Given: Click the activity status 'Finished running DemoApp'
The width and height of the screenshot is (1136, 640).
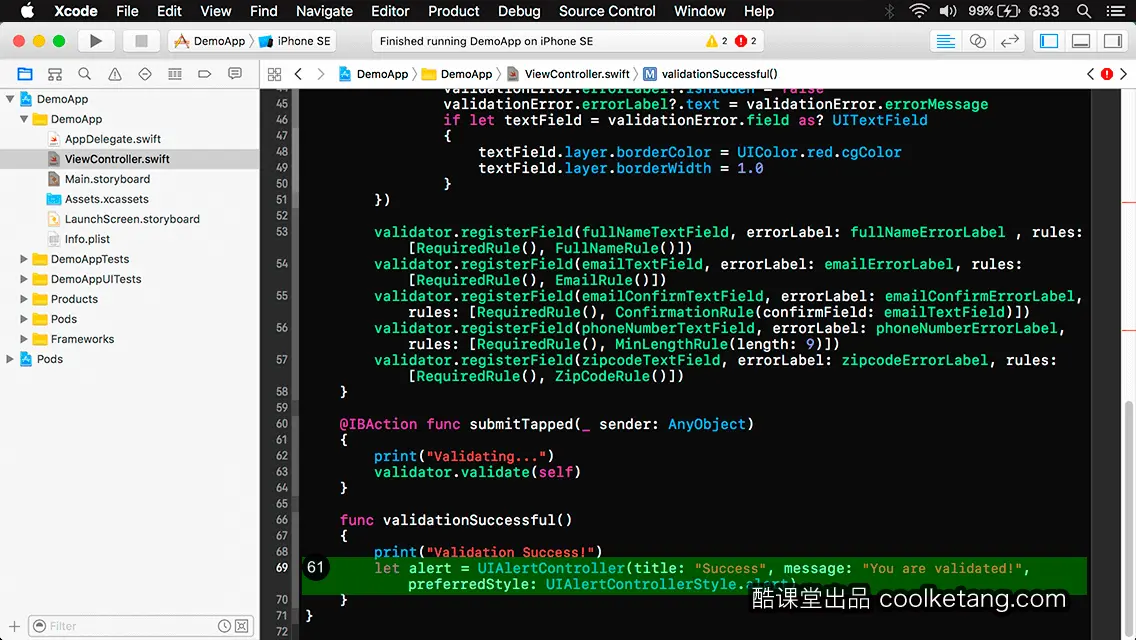Looking at the screenshot, I should (x=486, y=41).
